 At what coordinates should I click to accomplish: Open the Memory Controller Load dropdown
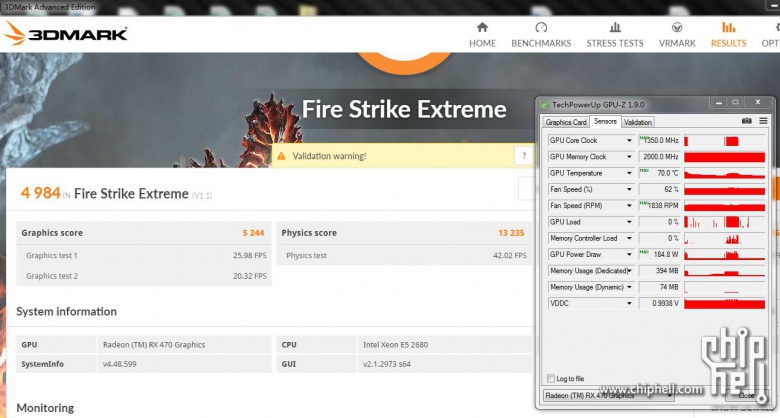629,238
